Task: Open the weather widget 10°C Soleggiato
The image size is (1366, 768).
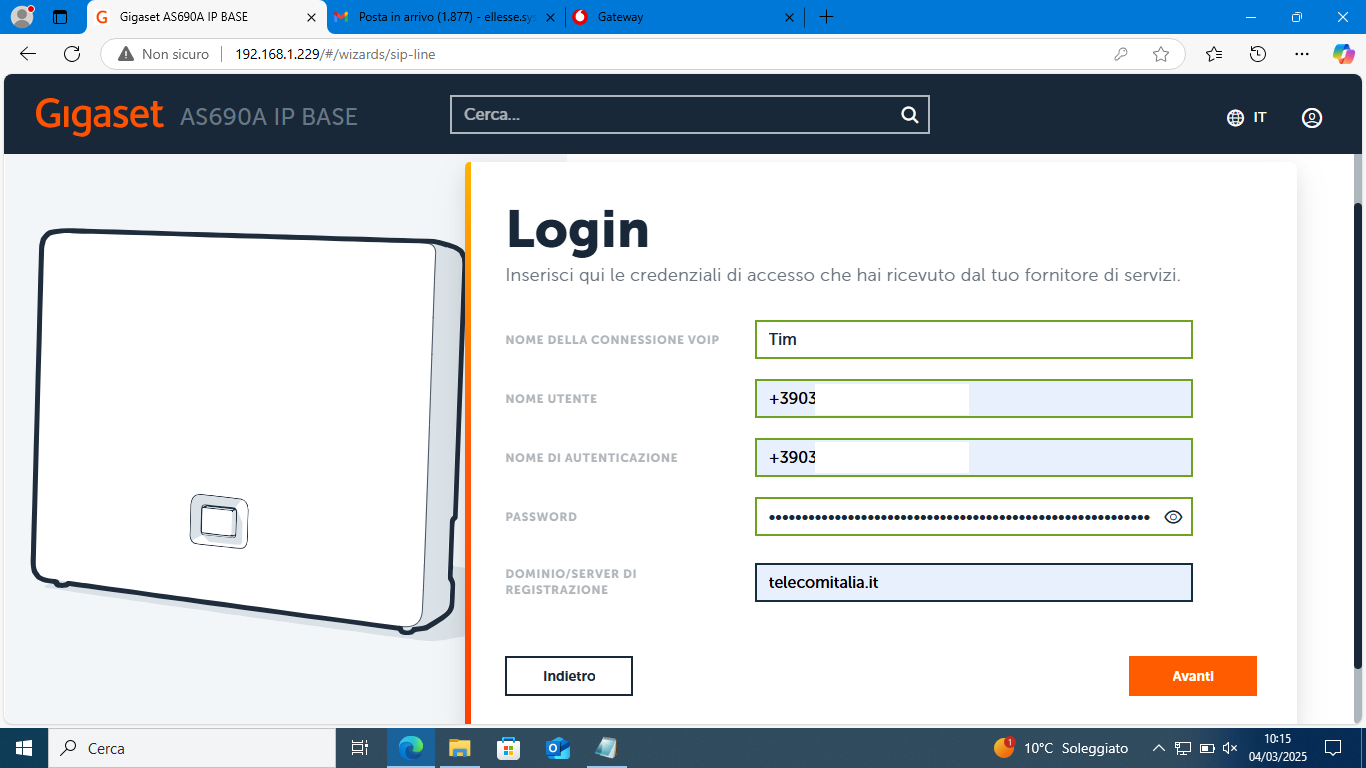Action: pyautogui.click(x=1061, y=748)
